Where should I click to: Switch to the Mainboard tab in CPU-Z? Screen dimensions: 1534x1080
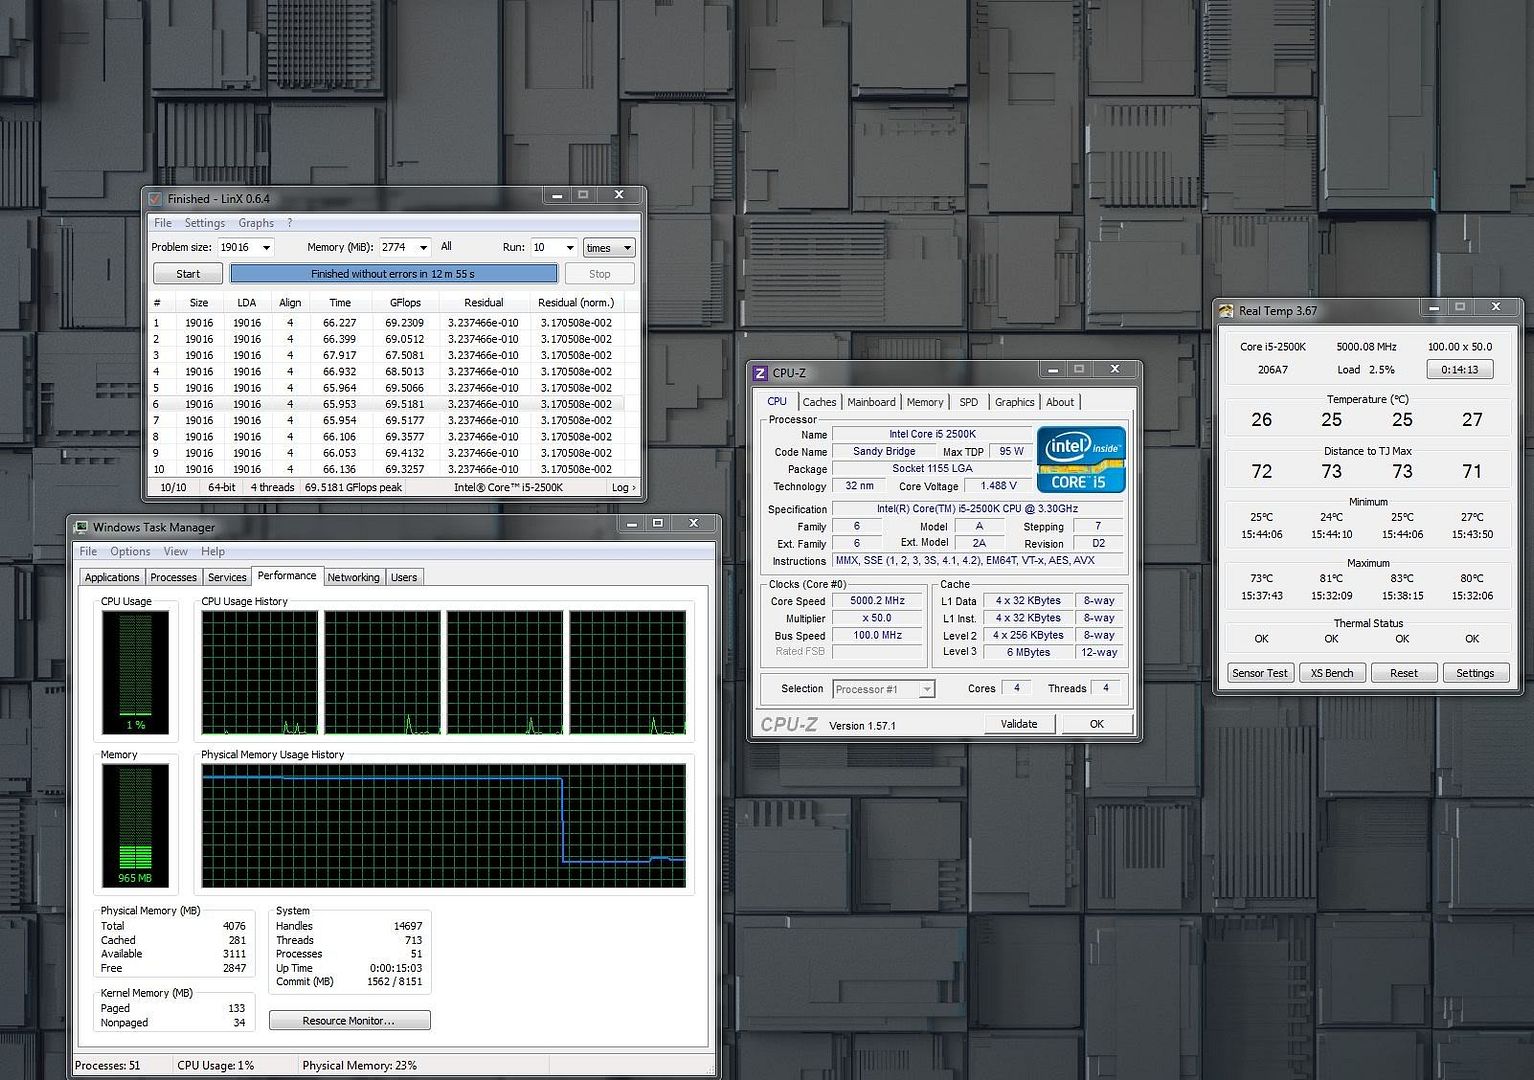pos(871,402)
